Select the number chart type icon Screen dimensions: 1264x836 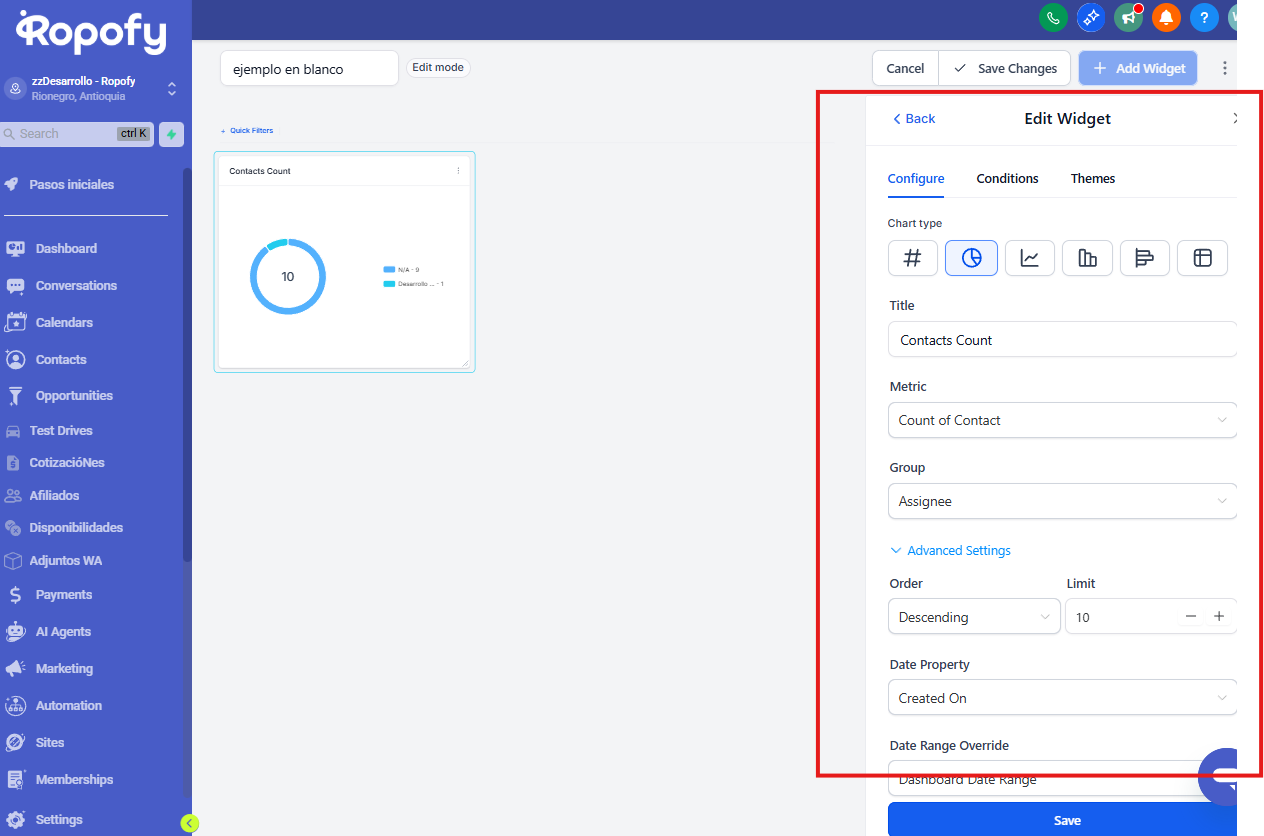tap(912, 258)
